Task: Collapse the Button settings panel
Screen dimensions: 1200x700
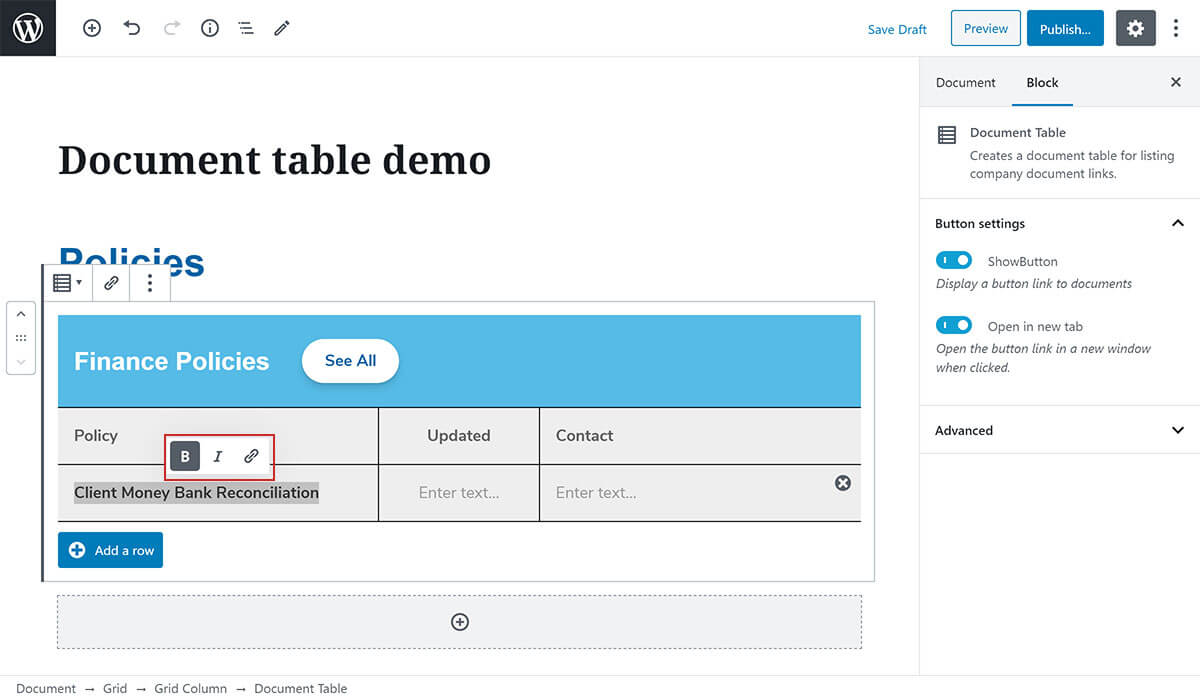Action: tap(1177, 224)
